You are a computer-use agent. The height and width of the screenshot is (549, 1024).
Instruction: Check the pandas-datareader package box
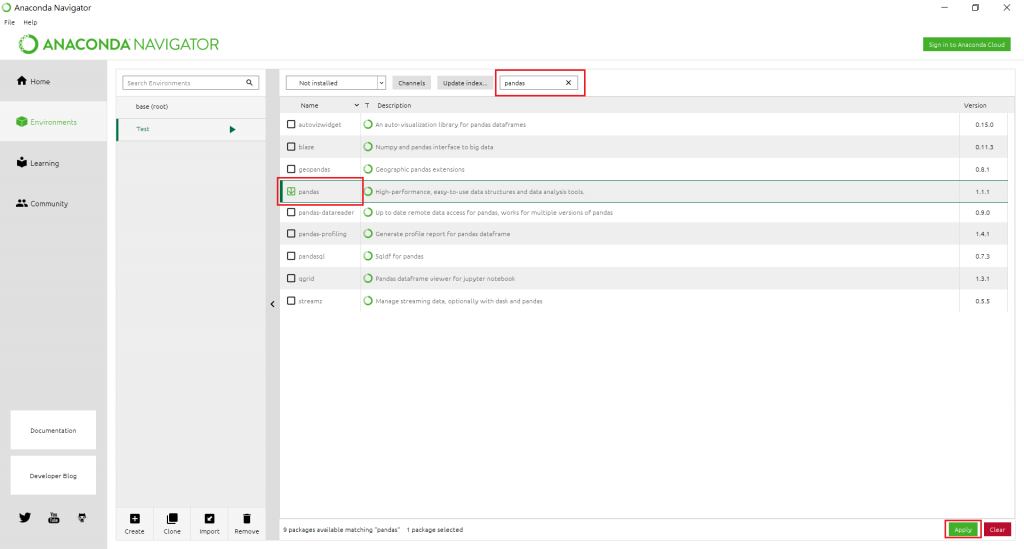coord(291,212)
